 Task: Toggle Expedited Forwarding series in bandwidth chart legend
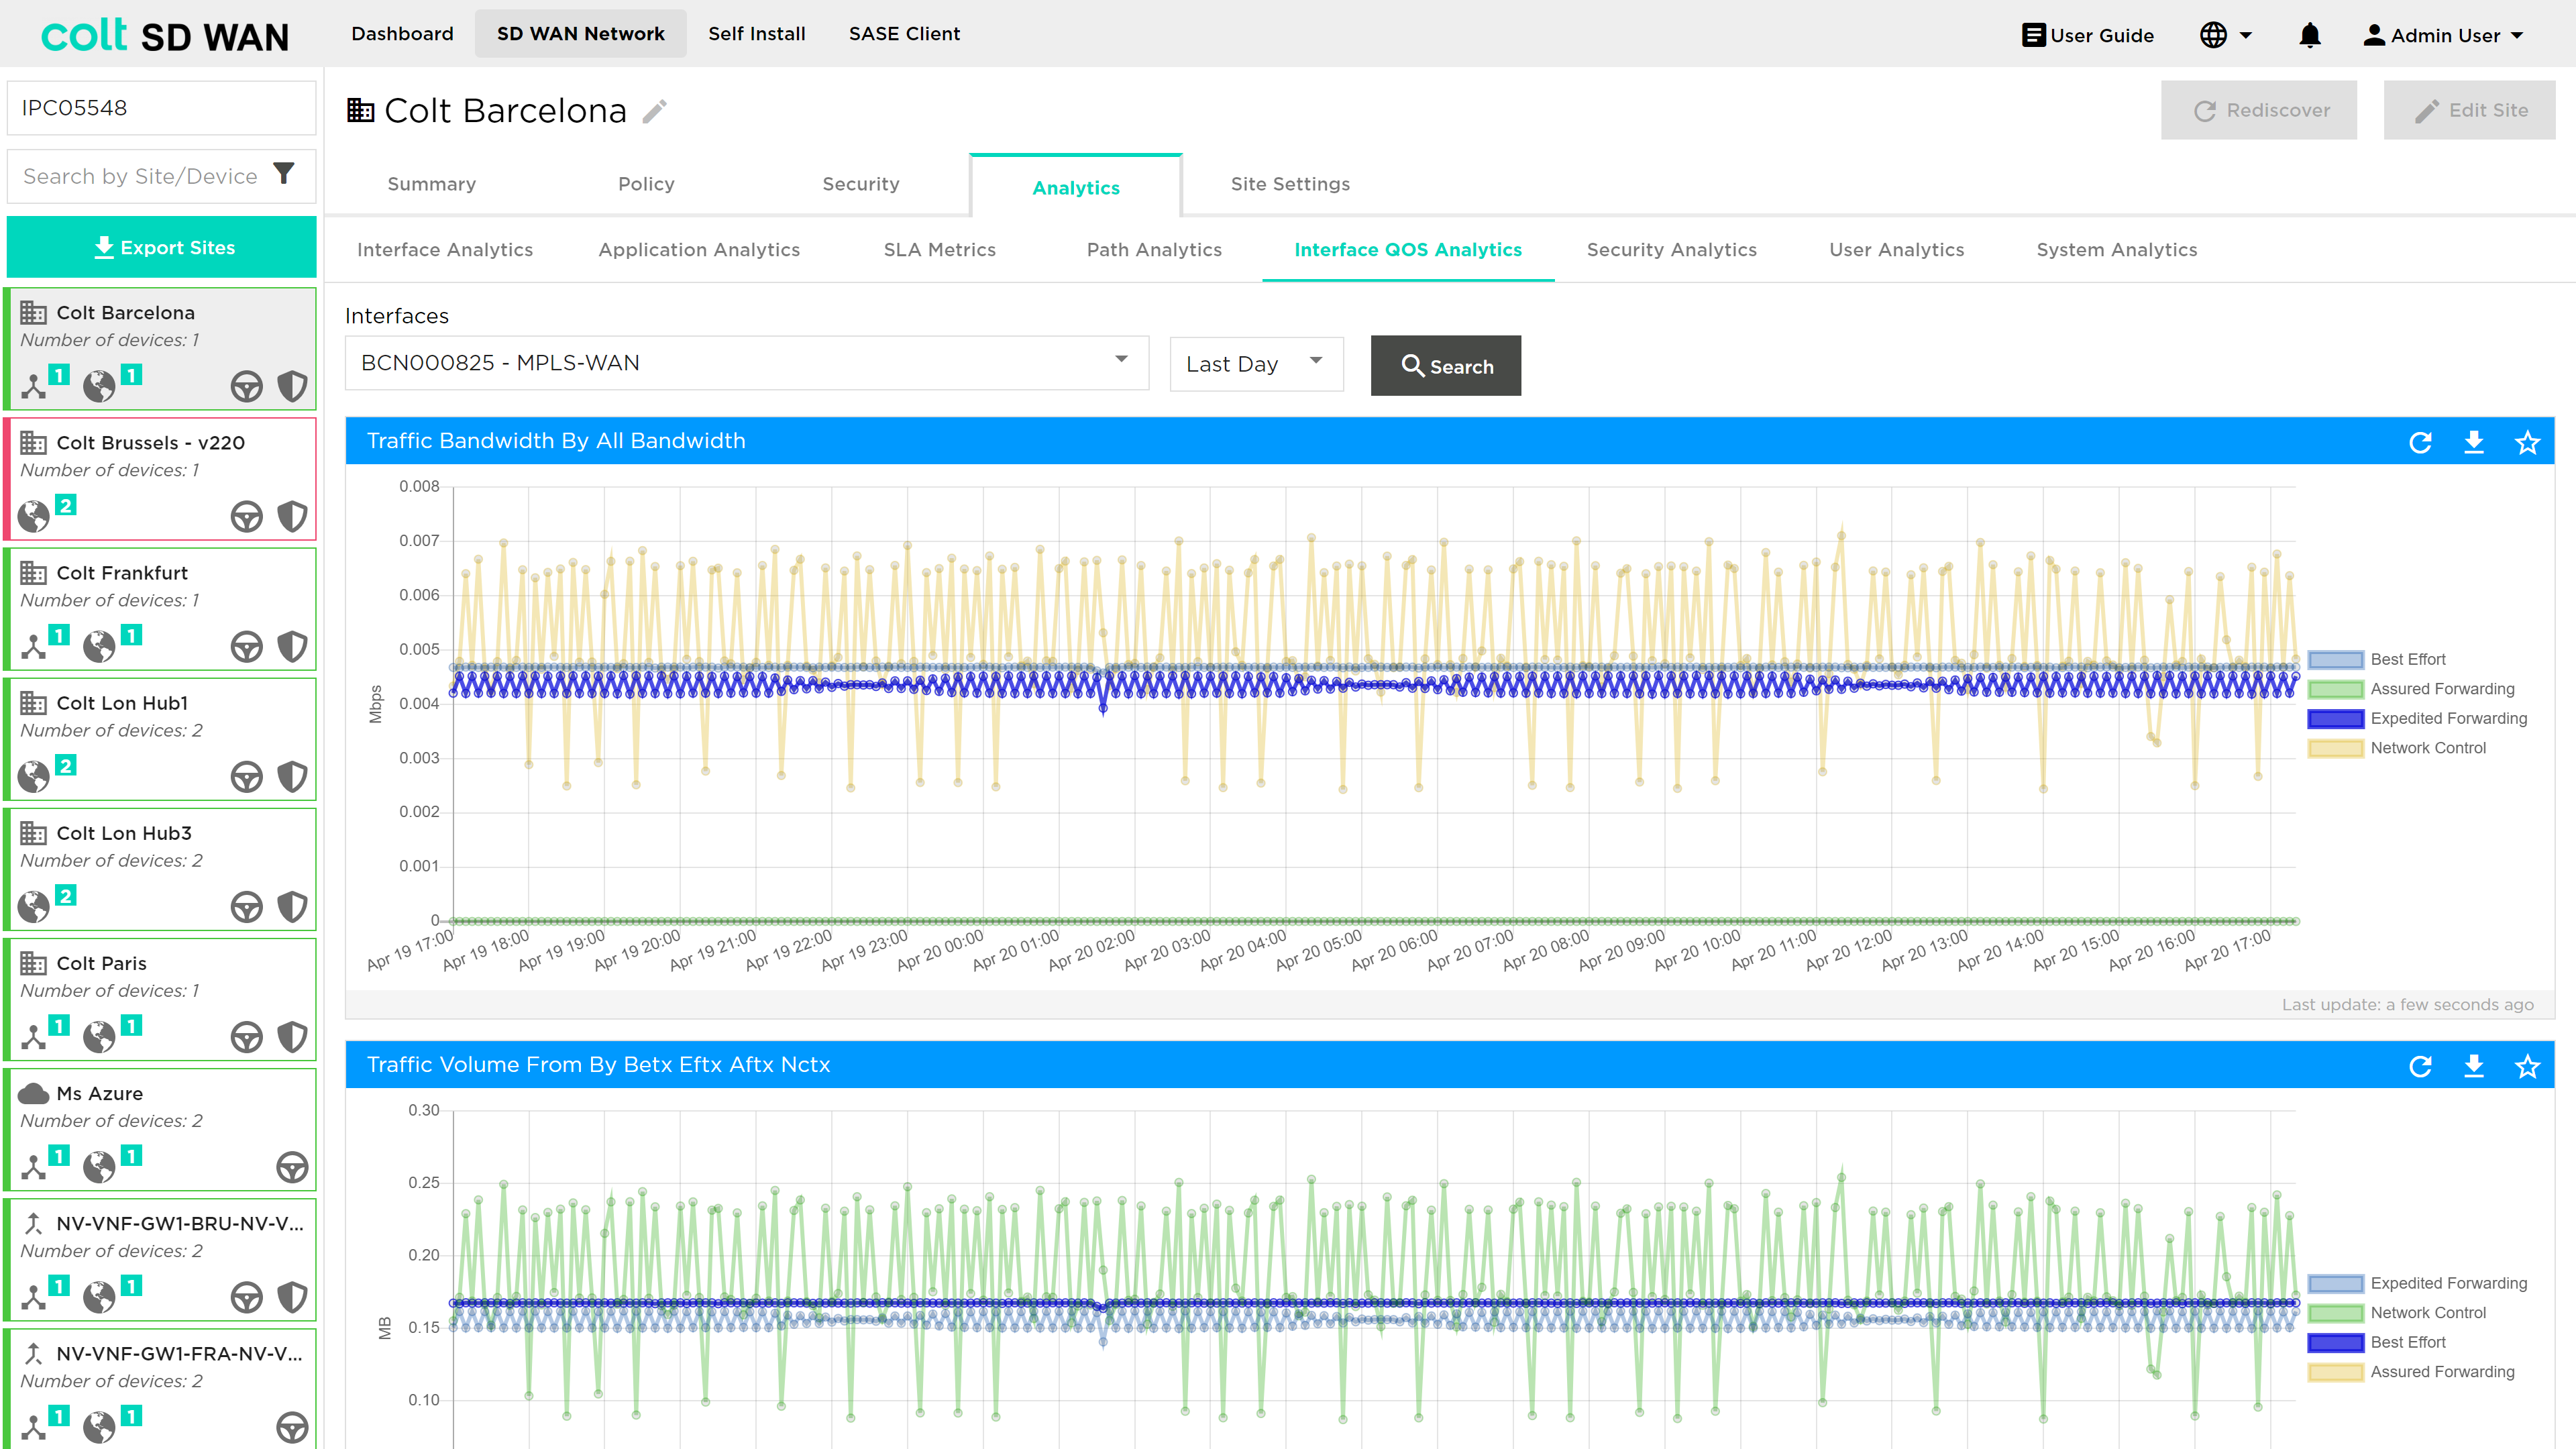(2417, 718)
